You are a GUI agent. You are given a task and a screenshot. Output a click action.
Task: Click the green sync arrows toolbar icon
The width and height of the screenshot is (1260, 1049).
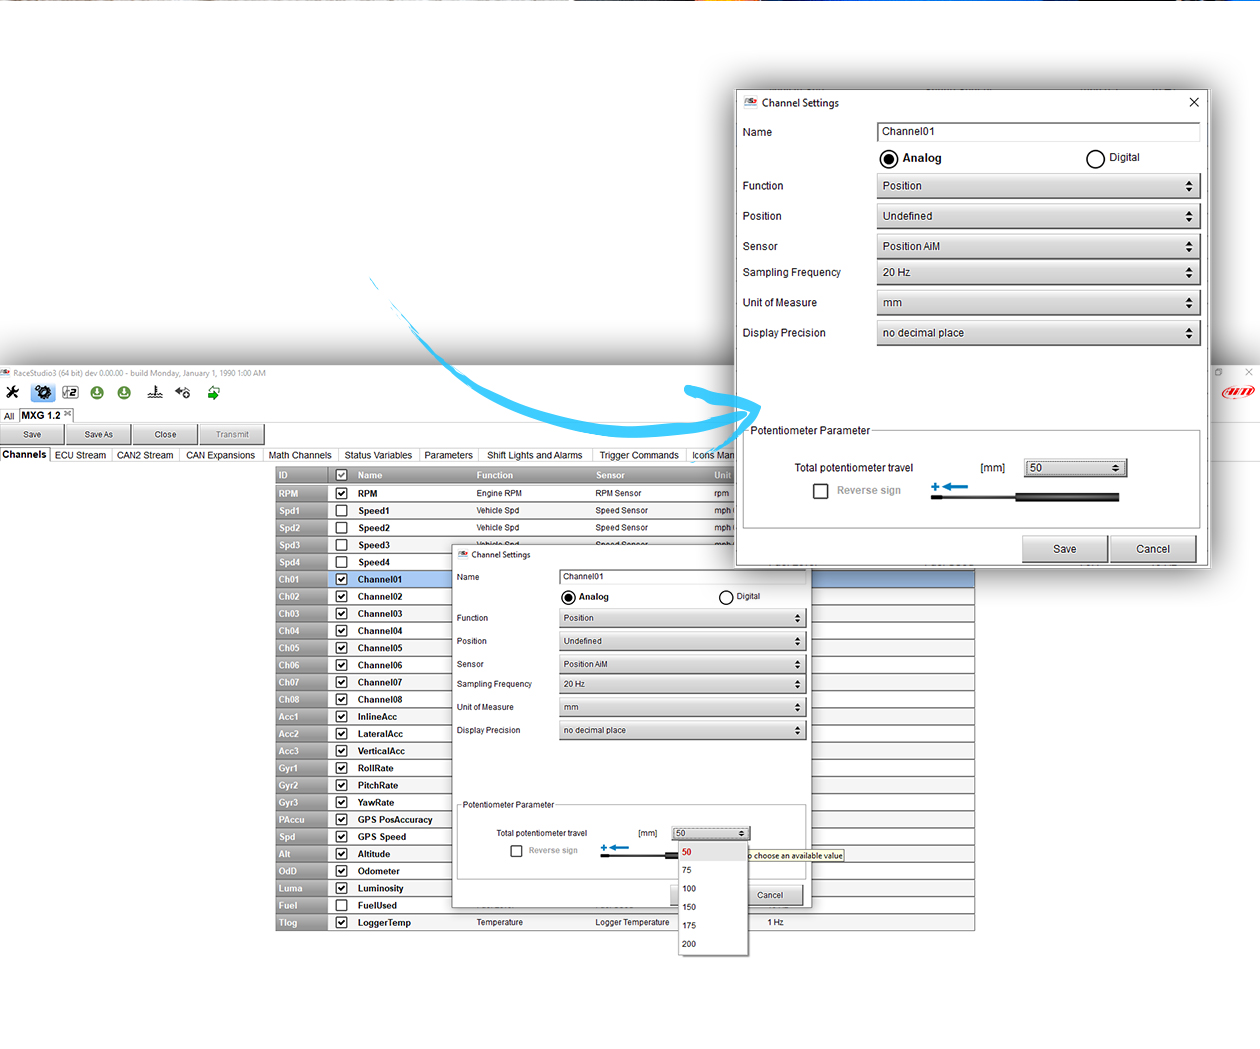click(213, 393)
